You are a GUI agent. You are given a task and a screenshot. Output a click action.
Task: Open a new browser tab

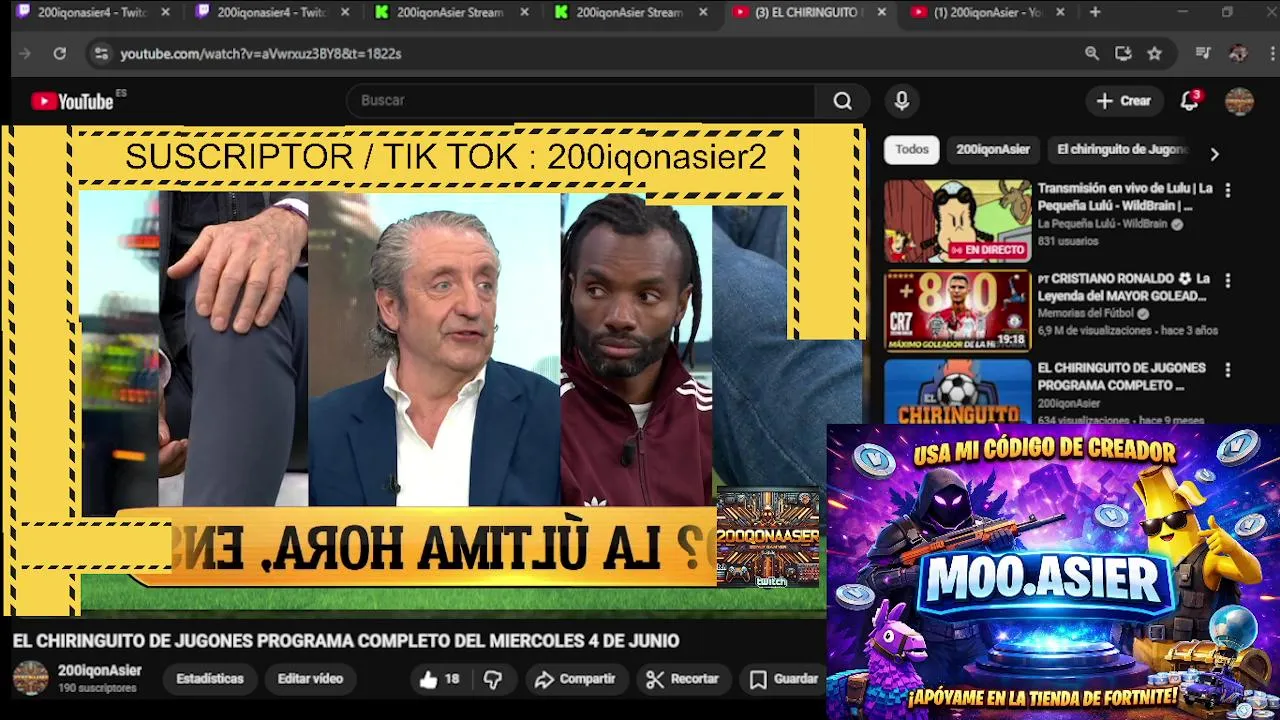[1095, 12]
